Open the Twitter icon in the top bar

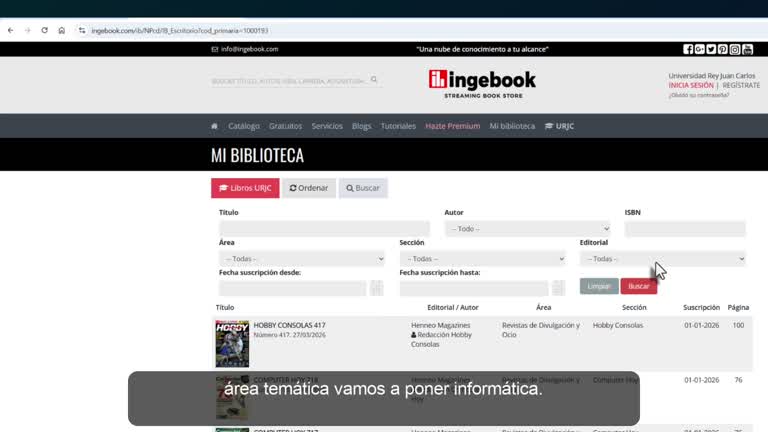(x=711, y=49)
